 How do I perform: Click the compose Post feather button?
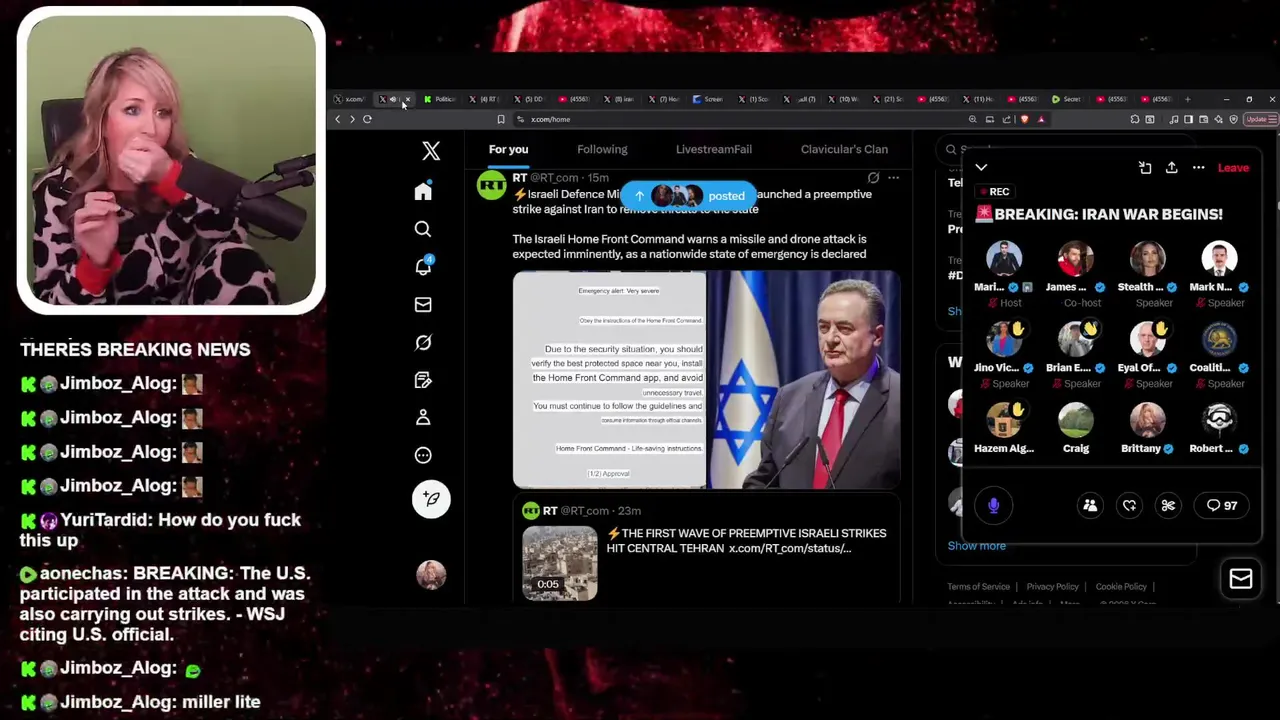[x=431, y=498]
